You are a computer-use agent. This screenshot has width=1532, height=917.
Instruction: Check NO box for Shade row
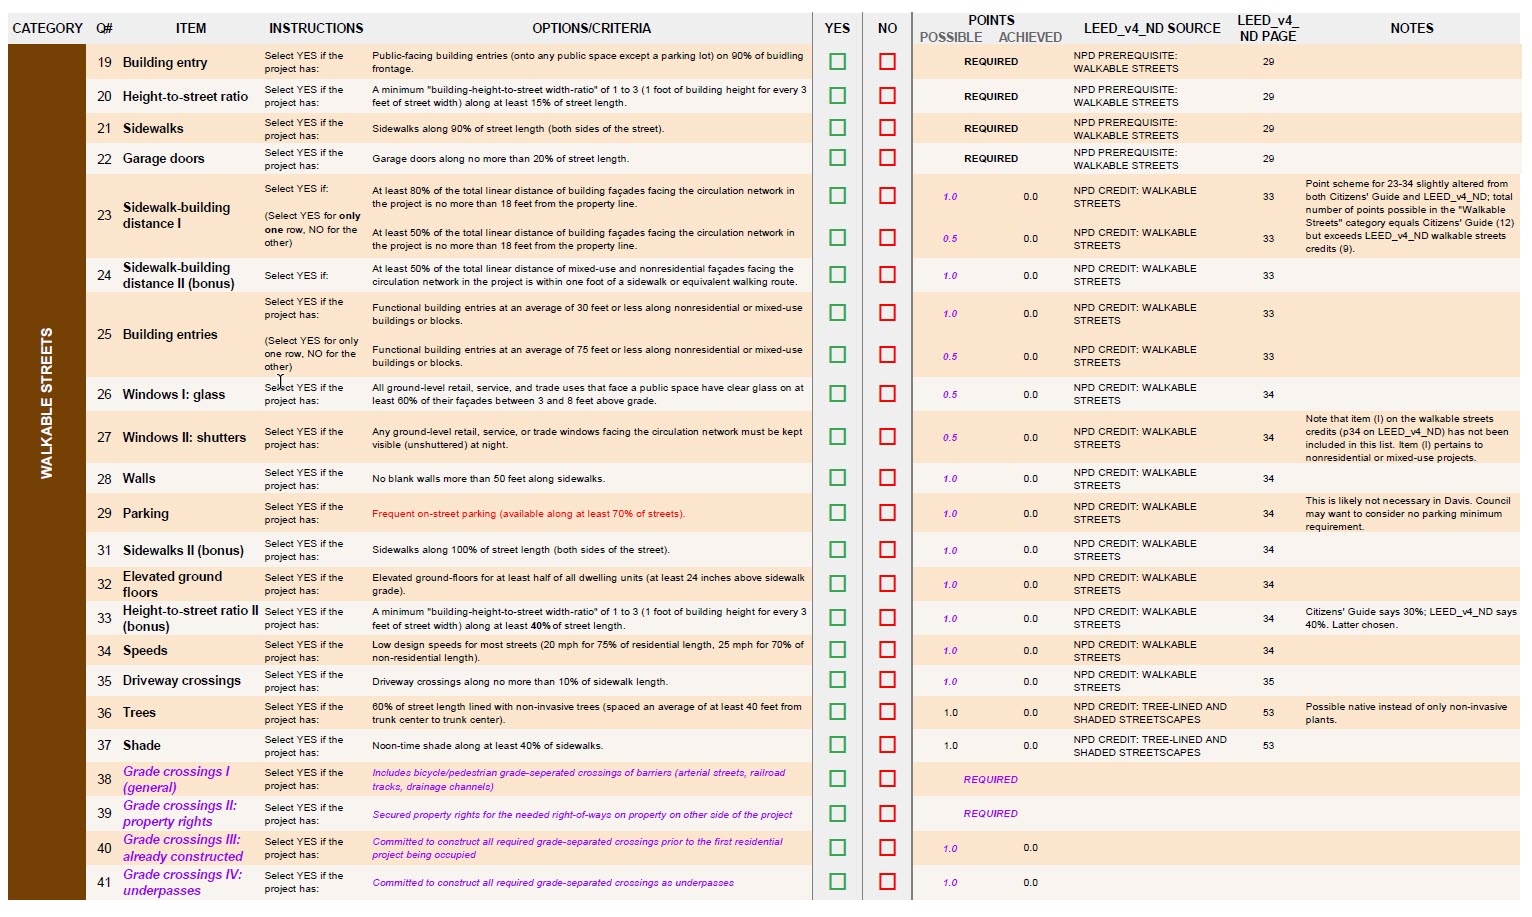[x=887, y=745]
